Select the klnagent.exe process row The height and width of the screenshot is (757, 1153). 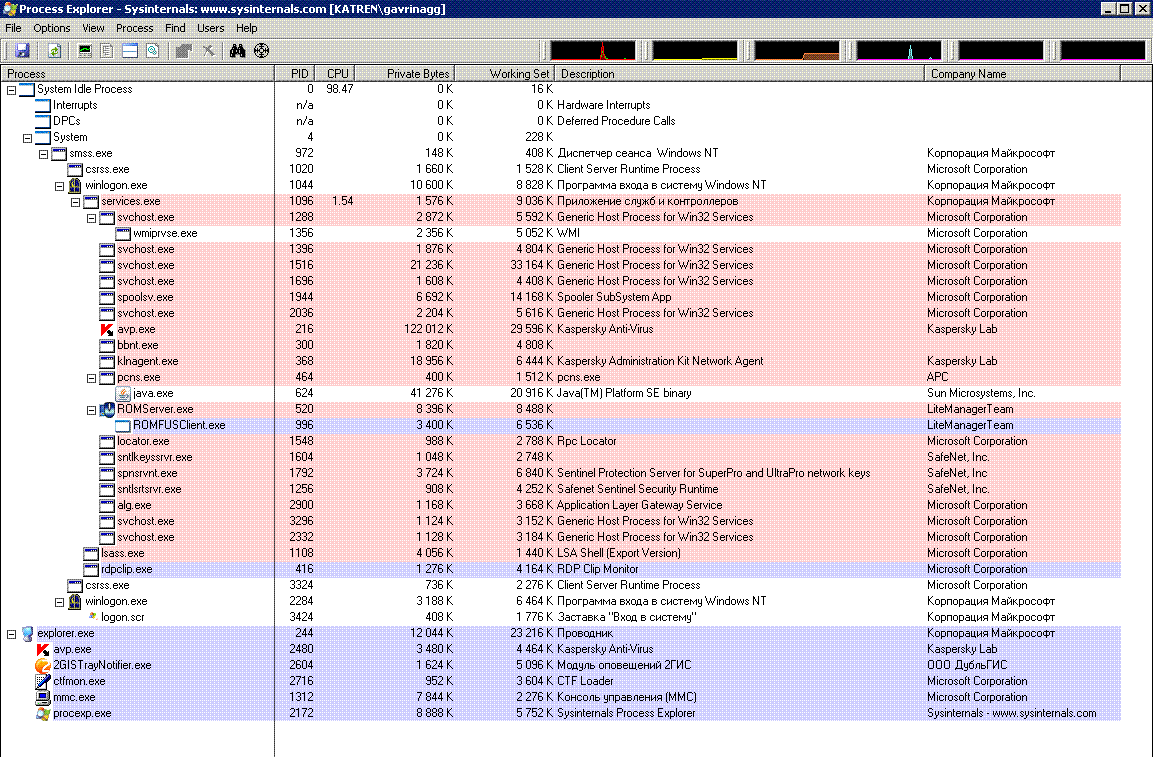560,361
